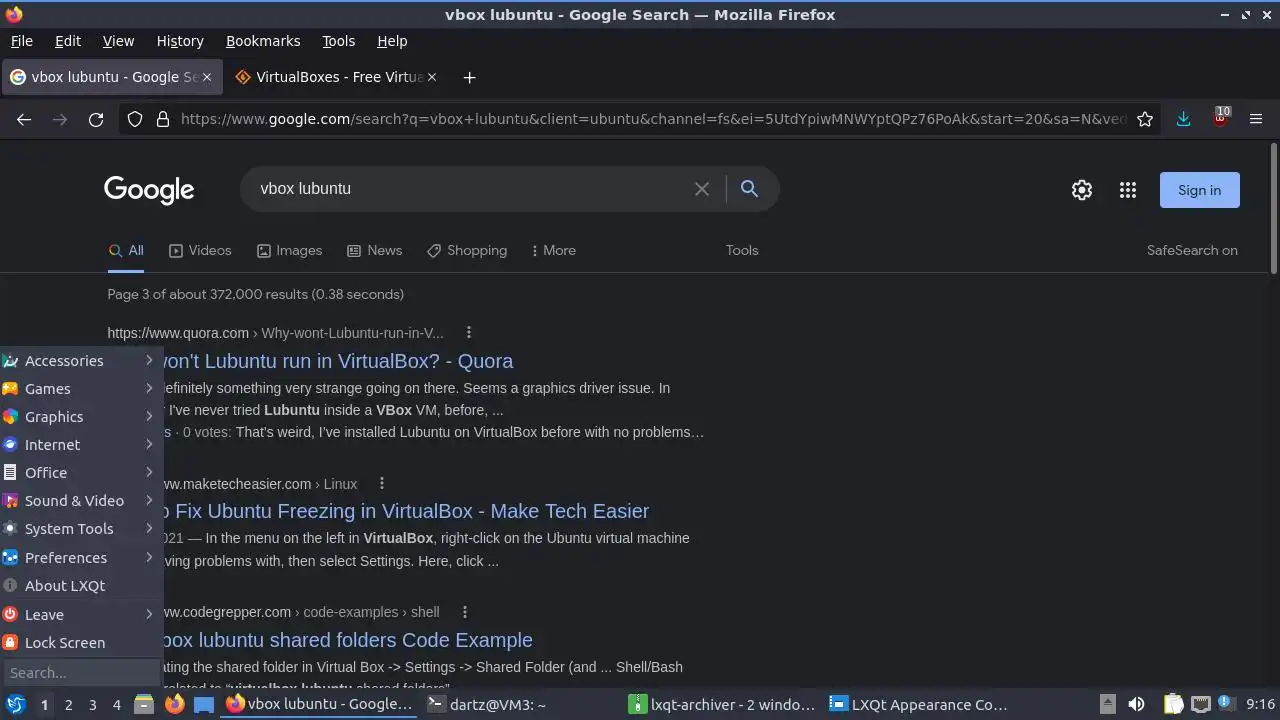Select About LXQt in the start menu
1280x720 pixels.
[80, 586]
